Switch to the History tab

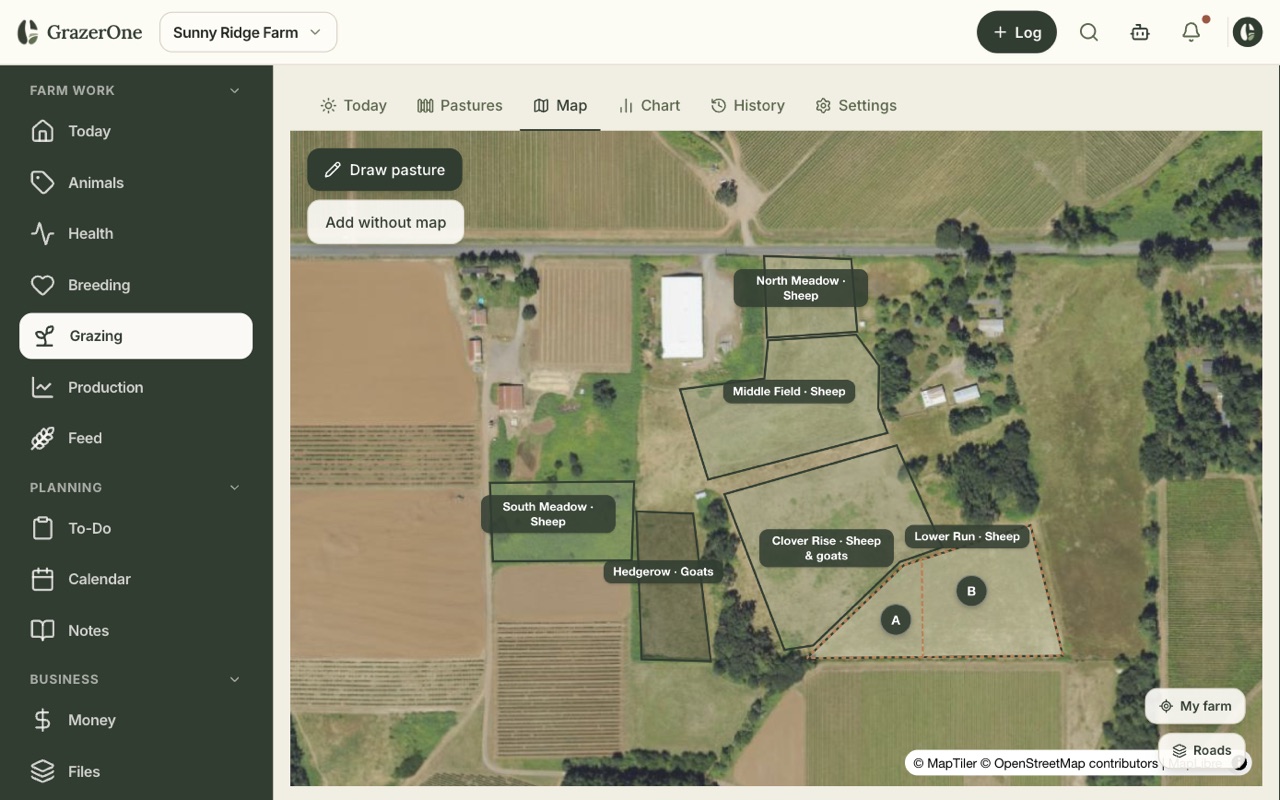[x=748, y=105]
